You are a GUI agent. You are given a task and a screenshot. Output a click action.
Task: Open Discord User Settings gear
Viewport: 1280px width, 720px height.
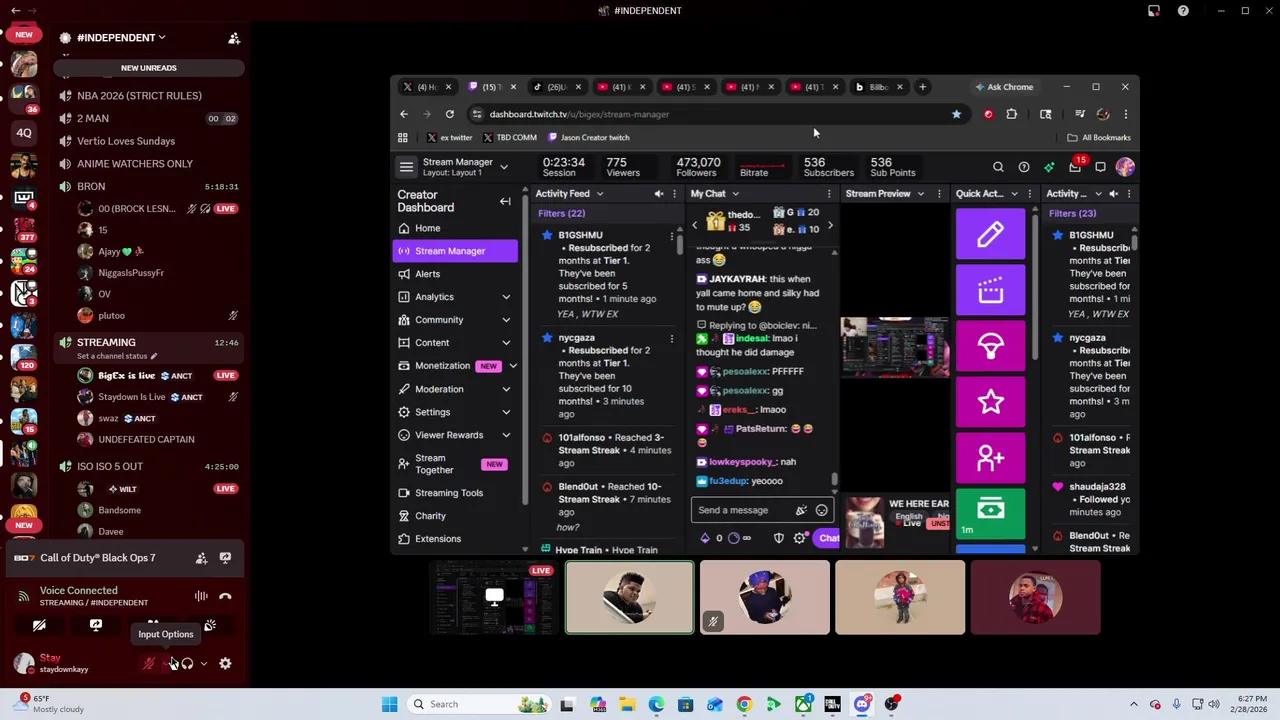pyautogui.click(x=225, y=663)
